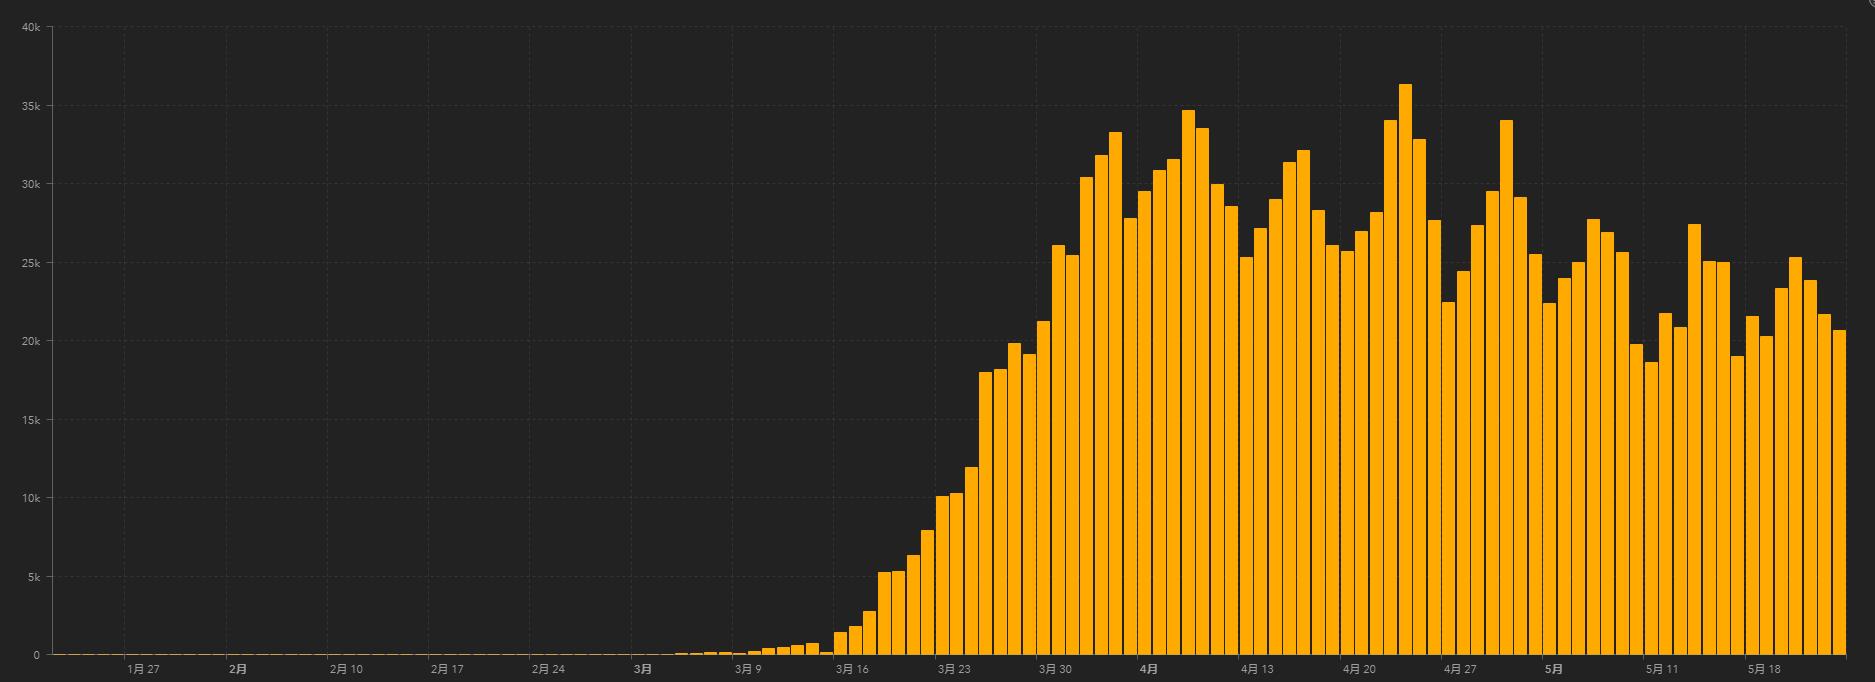The height and width of the screenshot is (682, 1875).
Task: Click the 4月 20 date label
Action: [1359, 669]
